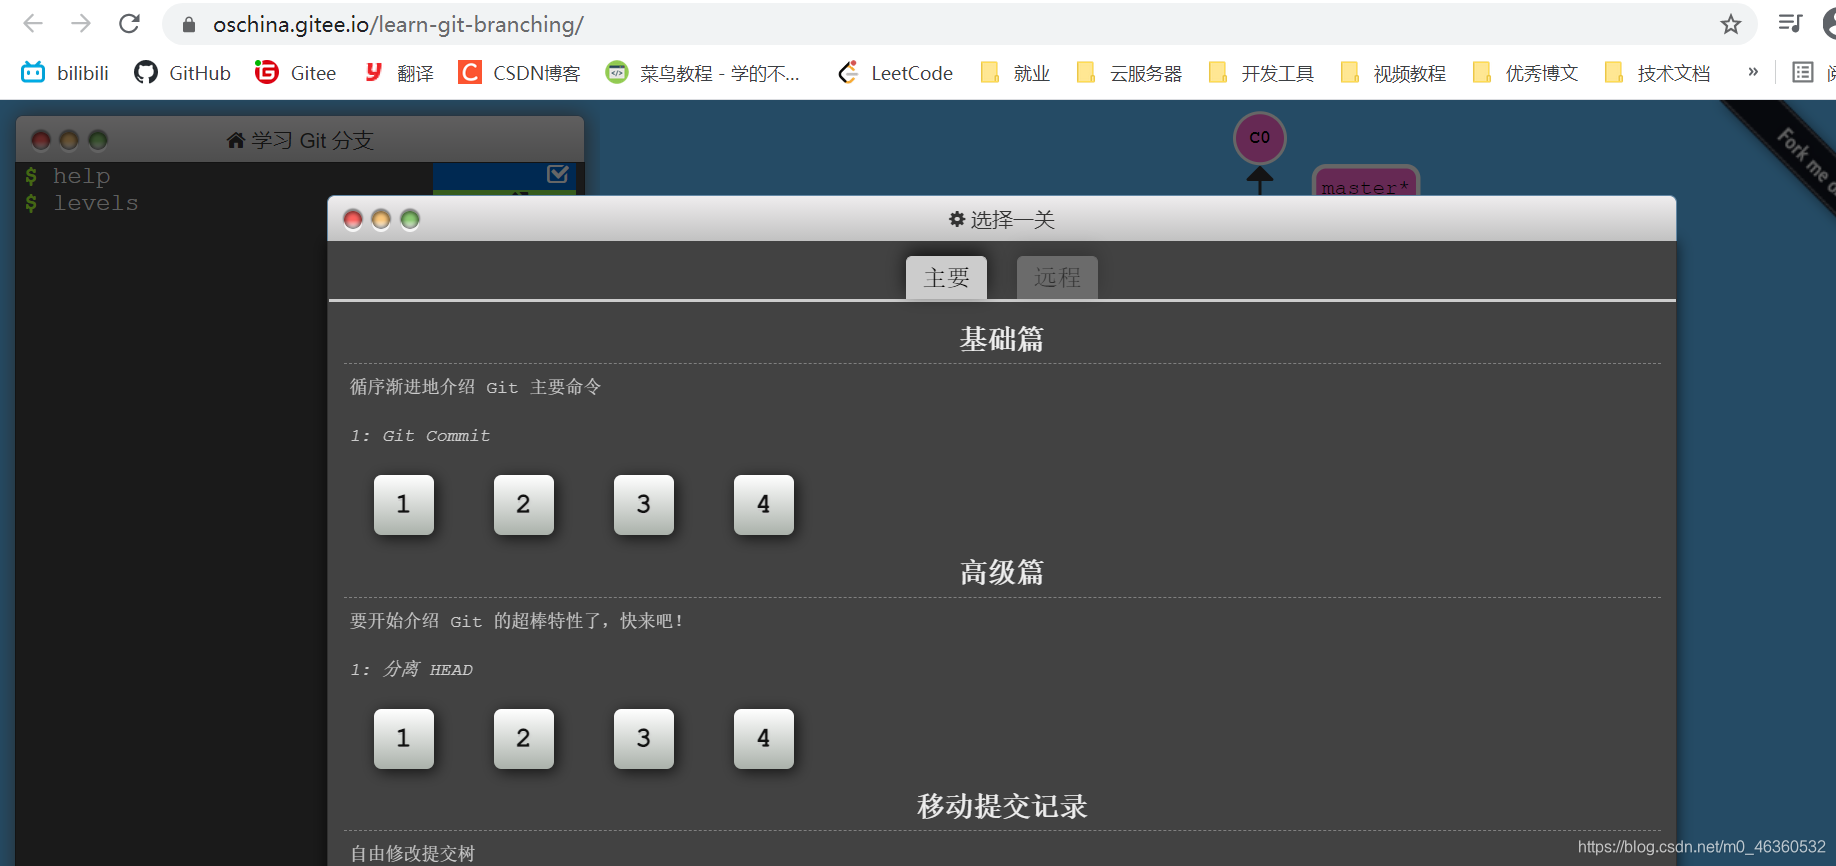Select level 4 in 高级篇
The height and width of the screenshot is (866, 1836).
(764, 739)
